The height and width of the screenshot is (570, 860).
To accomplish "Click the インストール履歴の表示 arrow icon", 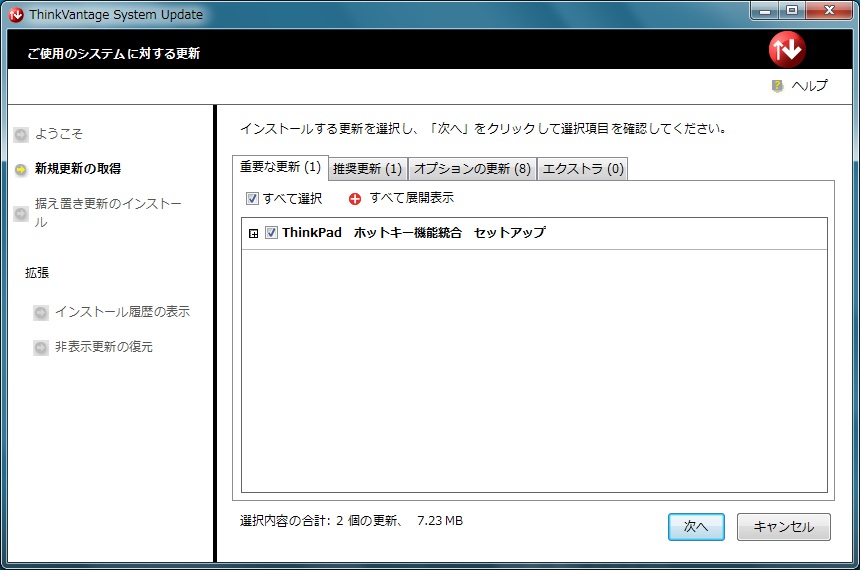I will coord(41,313).
